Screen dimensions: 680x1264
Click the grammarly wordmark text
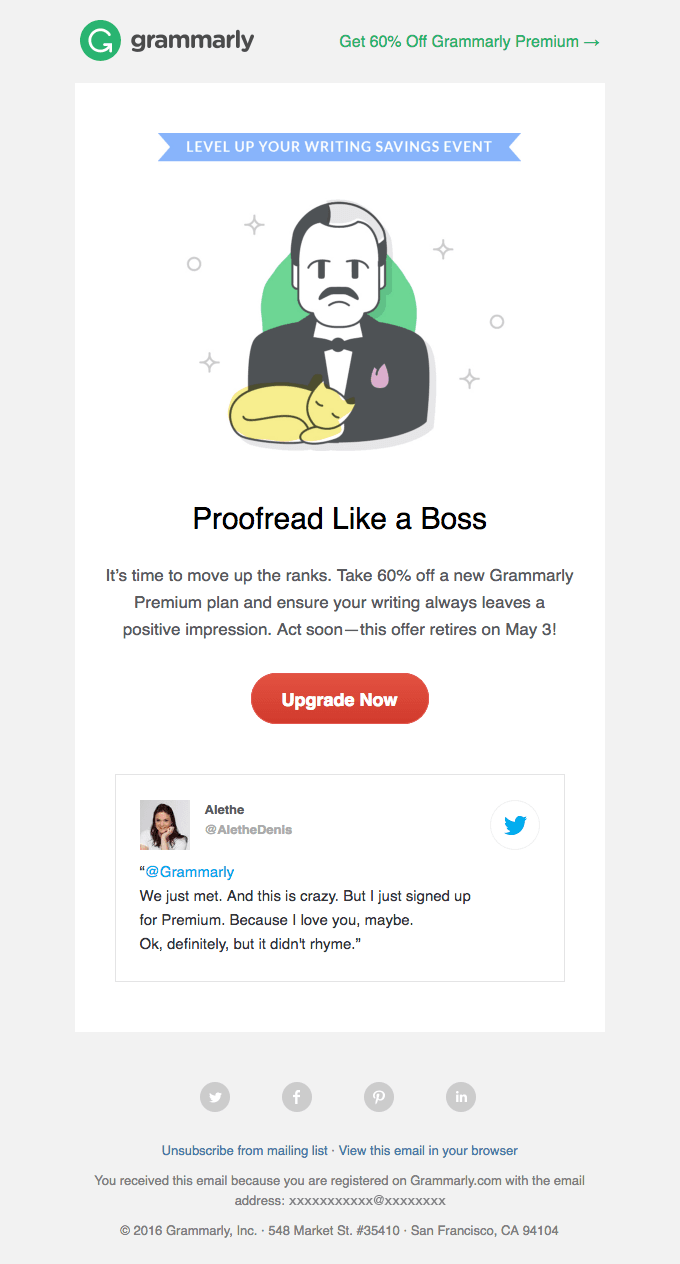(x=192, y=41)
